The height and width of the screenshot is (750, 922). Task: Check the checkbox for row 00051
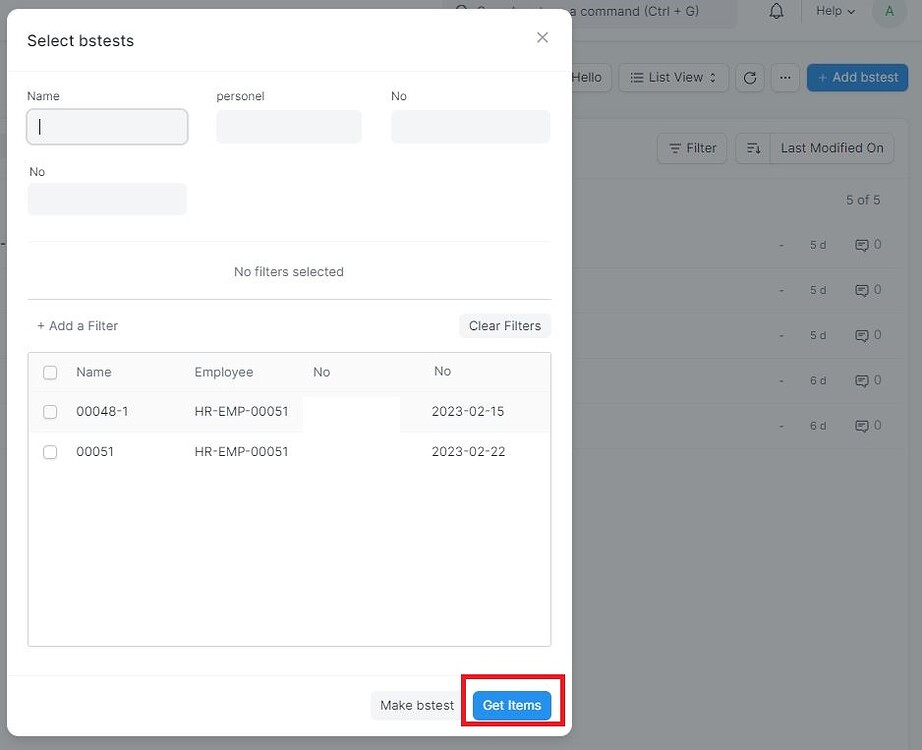coord(50,451)
